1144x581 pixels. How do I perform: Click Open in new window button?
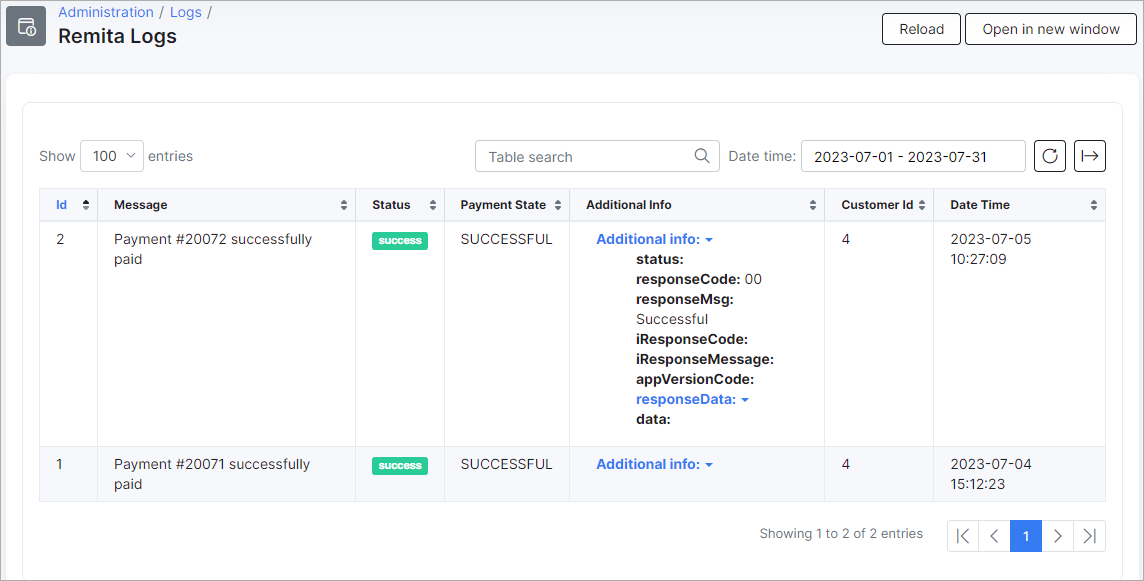pyautogui.click(x=1051, y=29)
